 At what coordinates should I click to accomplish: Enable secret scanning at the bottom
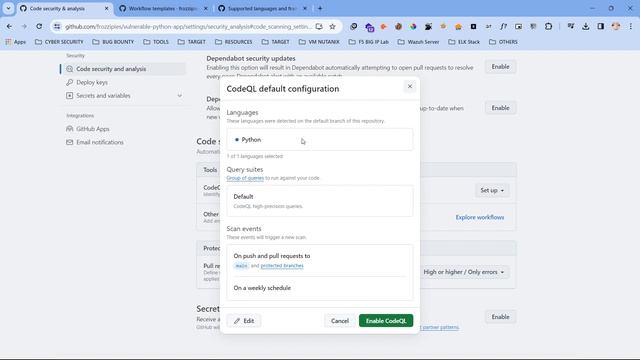500,317
